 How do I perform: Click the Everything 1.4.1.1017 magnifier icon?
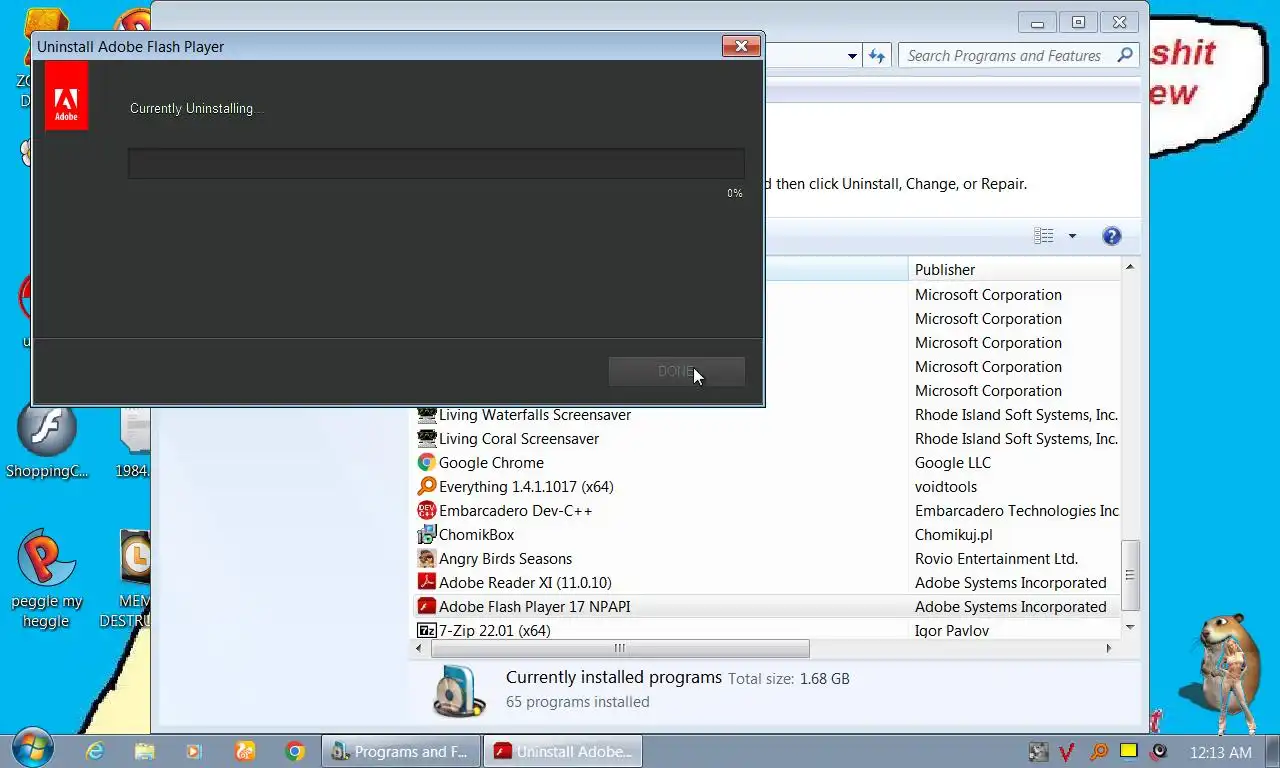coord(427,486)
